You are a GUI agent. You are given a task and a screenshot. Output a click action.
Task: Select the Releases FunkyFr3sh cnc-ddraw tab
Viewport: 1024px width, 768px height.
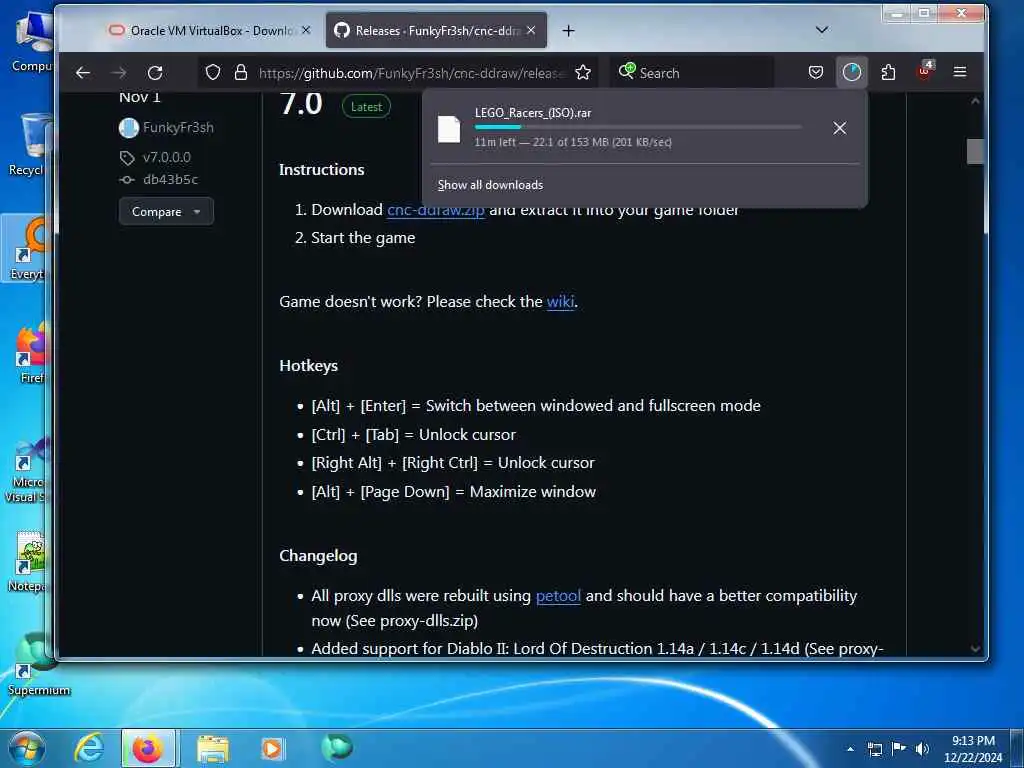430,31
